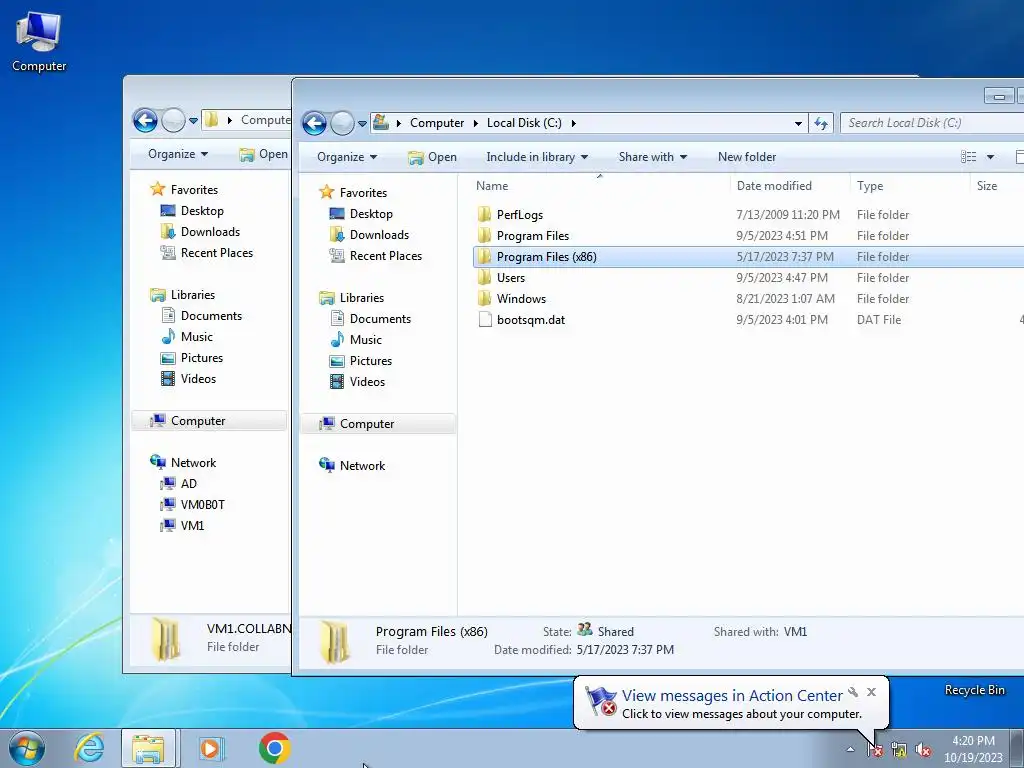The width and height of the screenshot is (1024, 768).
Task: Click Windows Explorer taskbar button
Action: point(148,748)
